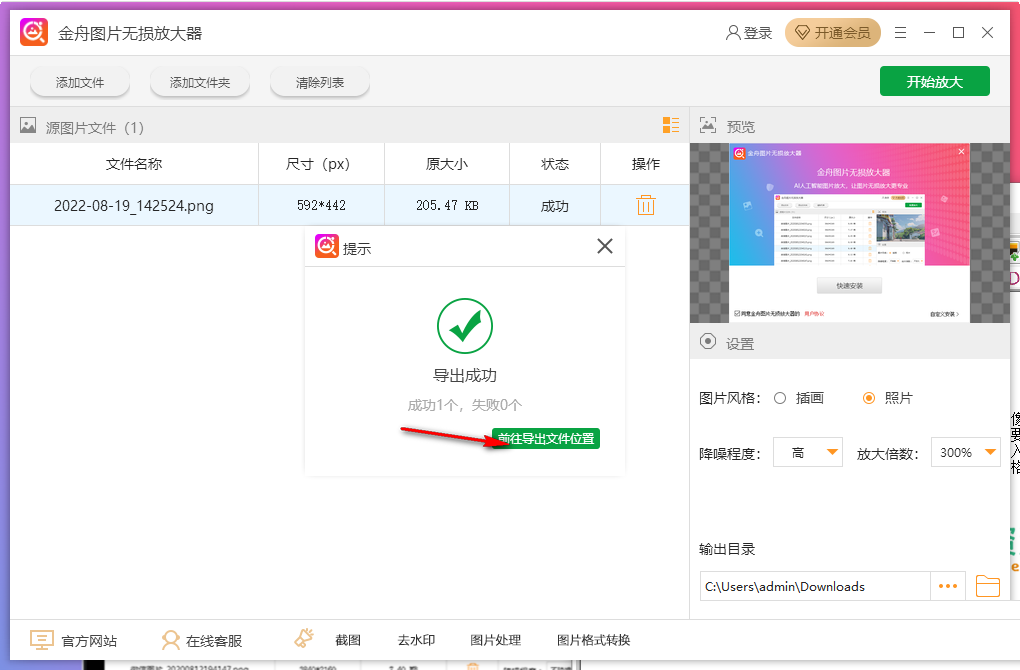Browse output directory with three dots button

tap(948, 586)
